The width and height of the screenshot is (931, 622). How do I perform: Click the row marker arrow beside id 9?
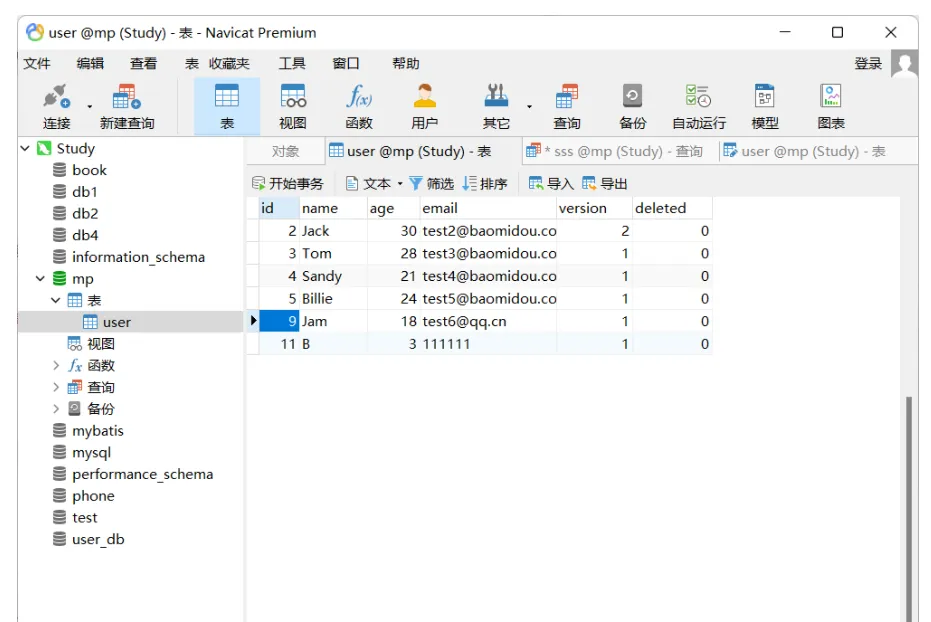(253, 321)
